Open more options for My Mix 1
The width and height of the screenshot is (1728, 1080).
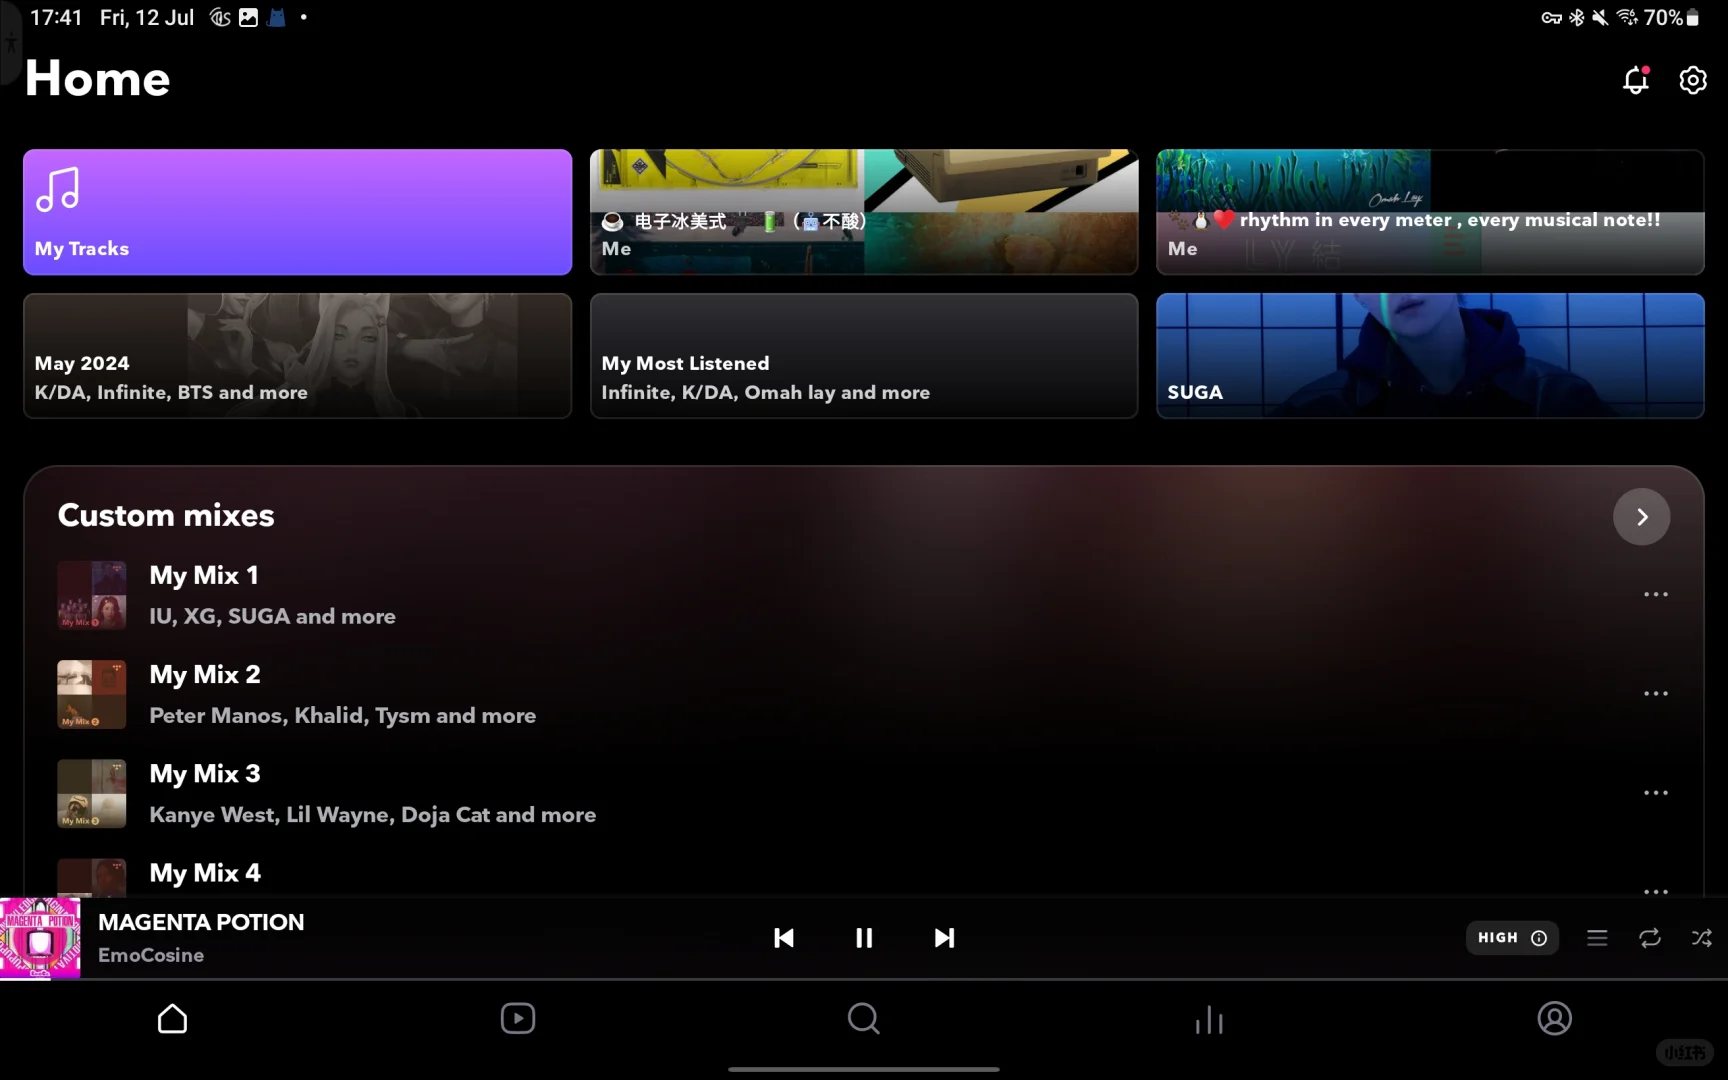(x=1656, y=594)
